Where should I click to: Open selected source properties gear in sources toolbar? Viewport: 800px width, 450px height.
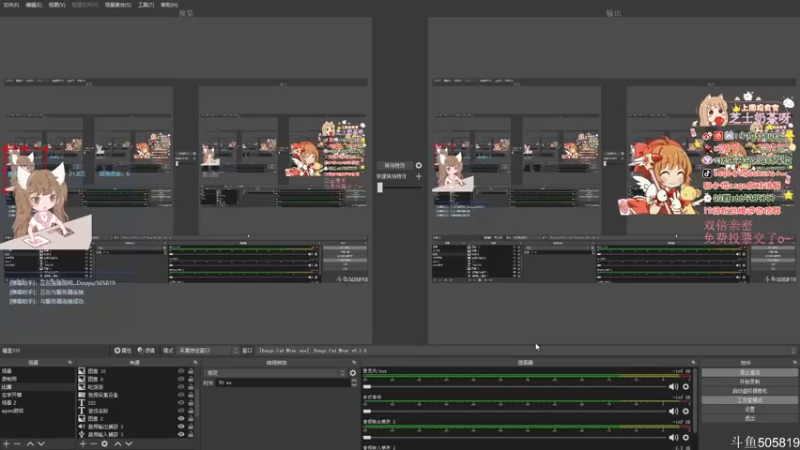pos(105,444)
